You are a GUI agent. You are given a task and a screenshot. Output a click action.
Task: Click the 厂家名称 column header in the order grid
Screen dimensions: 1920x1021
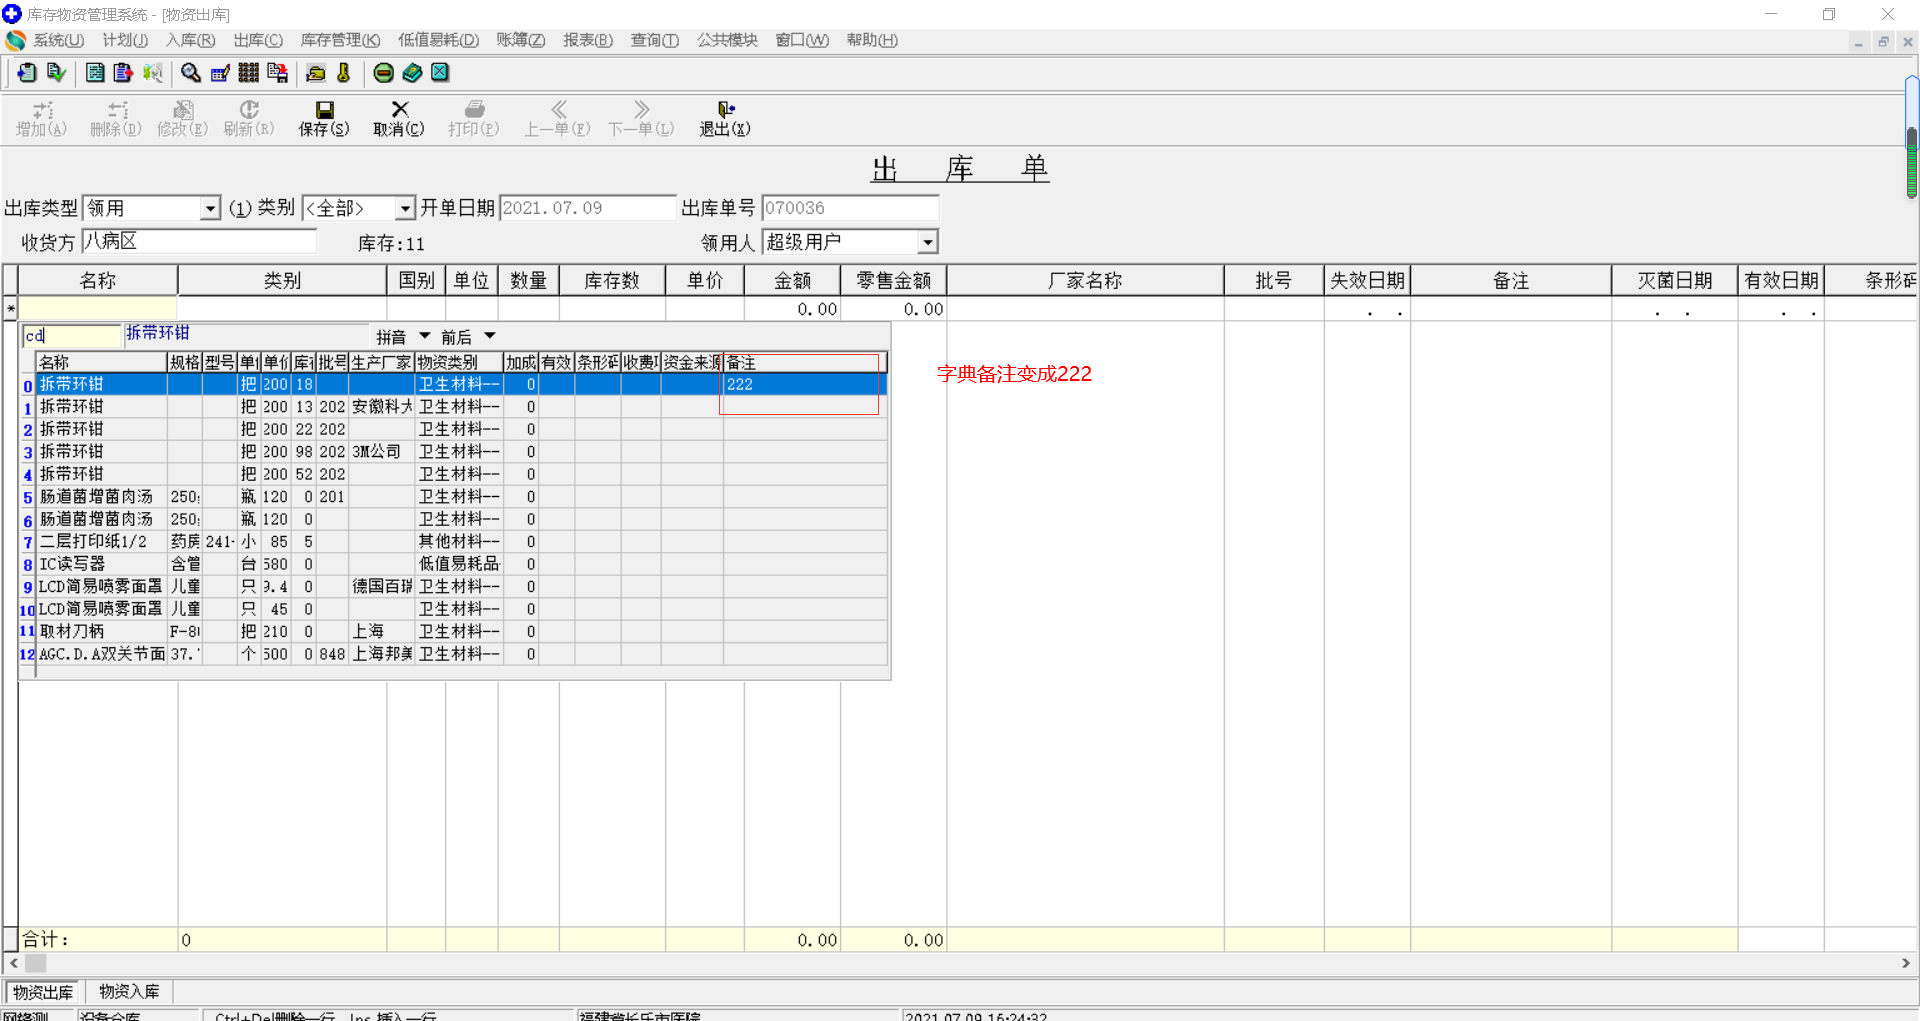pos(1085,281)
